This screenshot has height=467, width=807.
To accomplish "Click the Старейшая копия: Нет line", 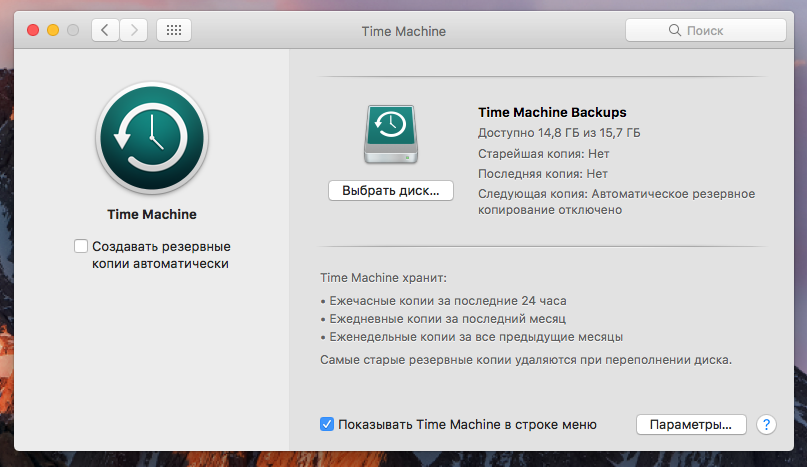I will pos(543,154).
